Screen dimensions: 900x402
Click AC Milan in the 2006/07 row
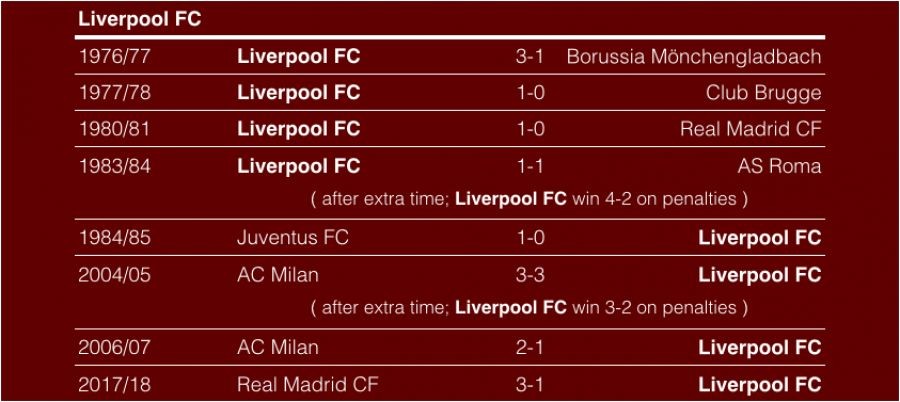tap(278, 347)
